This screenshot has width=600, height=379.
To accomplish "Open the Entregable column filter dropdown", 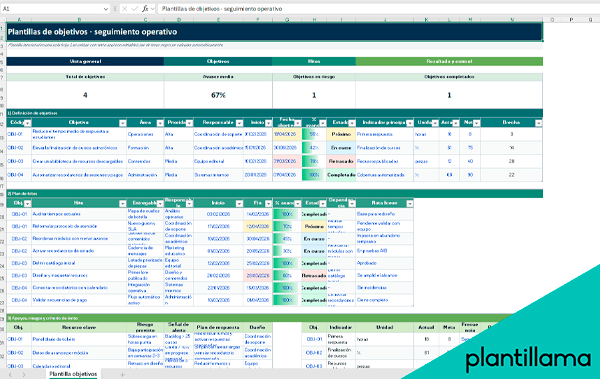I will coord(160,203).
